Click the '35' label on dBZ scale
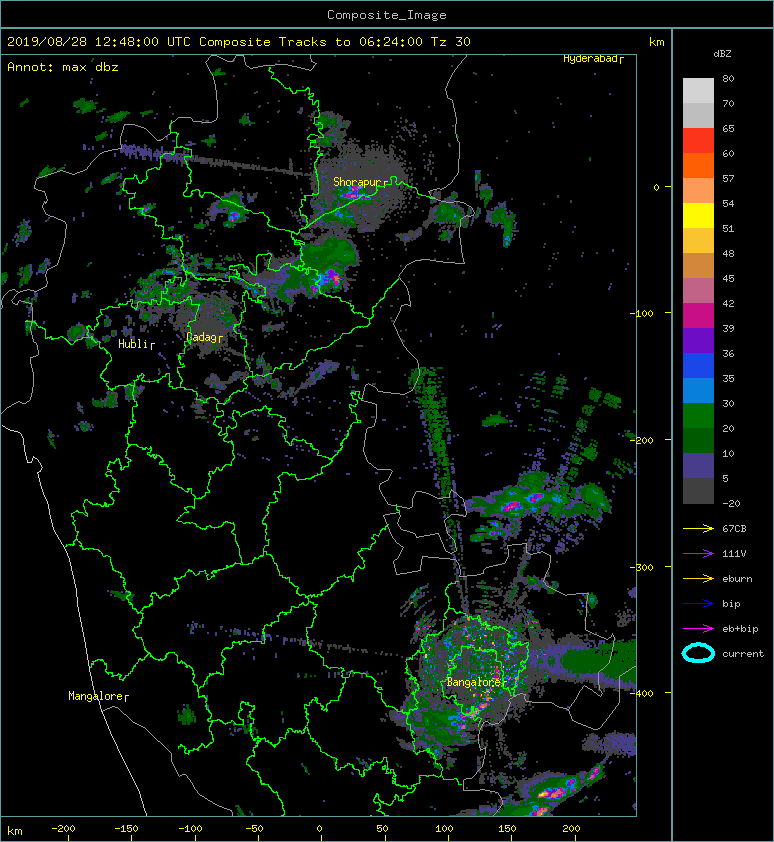This screenshot has height=842, width=774. tap(728, 379)
